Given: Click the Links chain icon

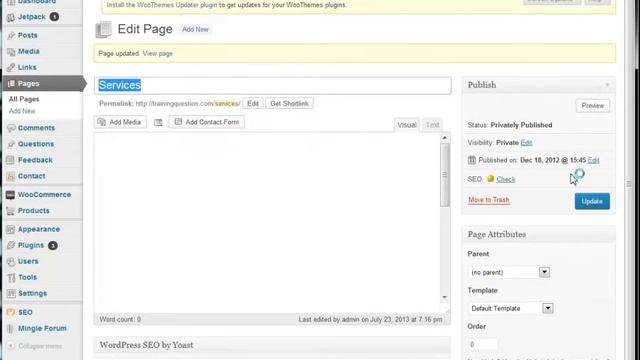Looking at the screenshot, I should tap(11, 67).
